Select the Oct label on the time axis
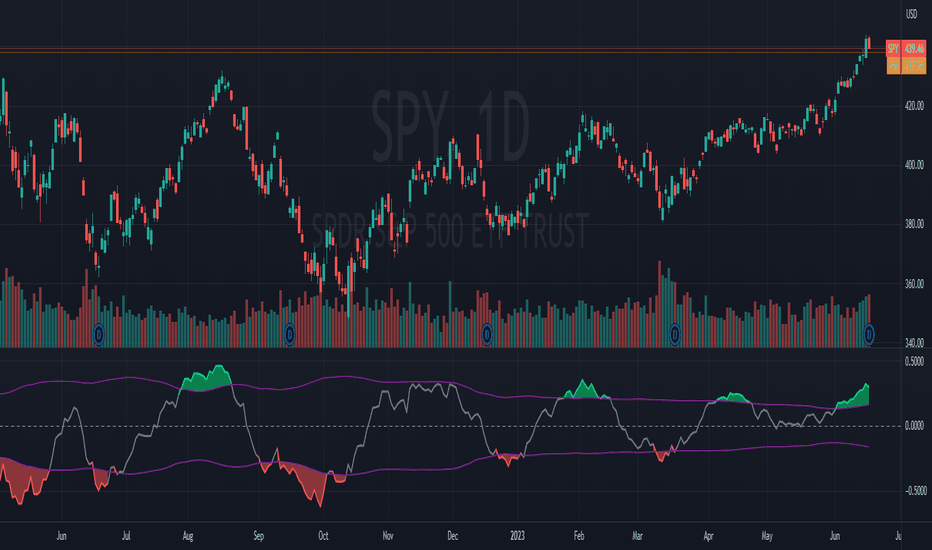 (323, 536)
